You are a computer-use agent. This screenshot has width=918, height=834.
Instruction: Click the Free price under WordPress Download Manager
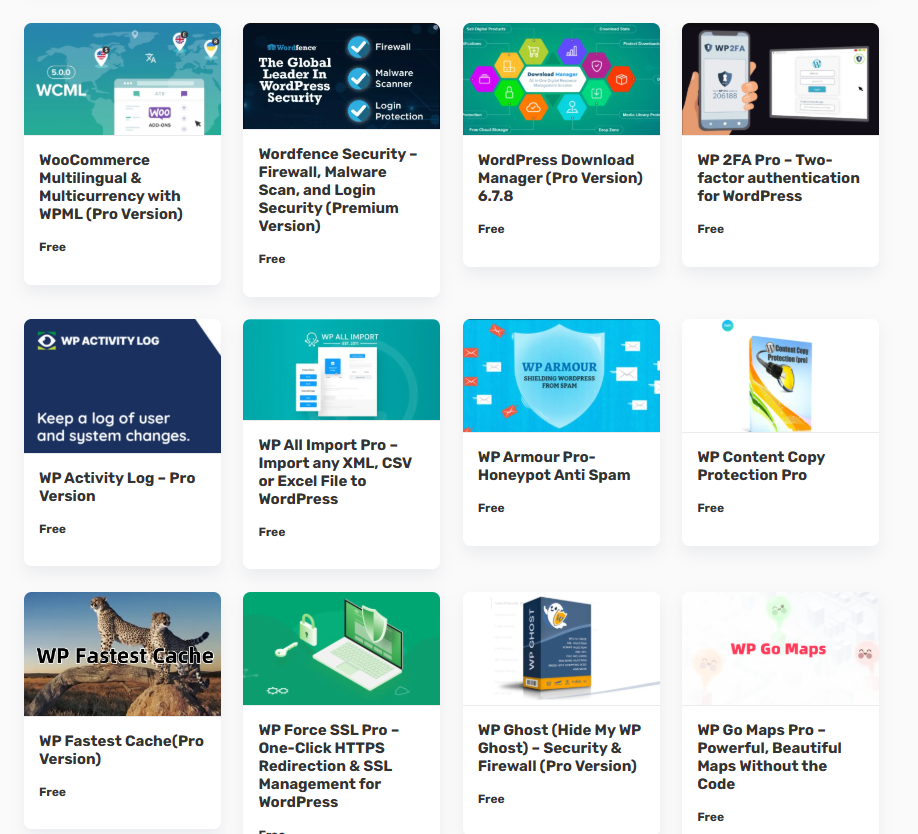[x=491, y=229]
